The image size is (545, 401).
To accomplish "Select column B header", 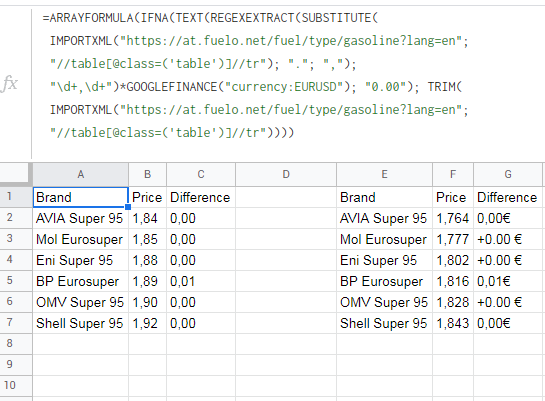I will (147, 174).
